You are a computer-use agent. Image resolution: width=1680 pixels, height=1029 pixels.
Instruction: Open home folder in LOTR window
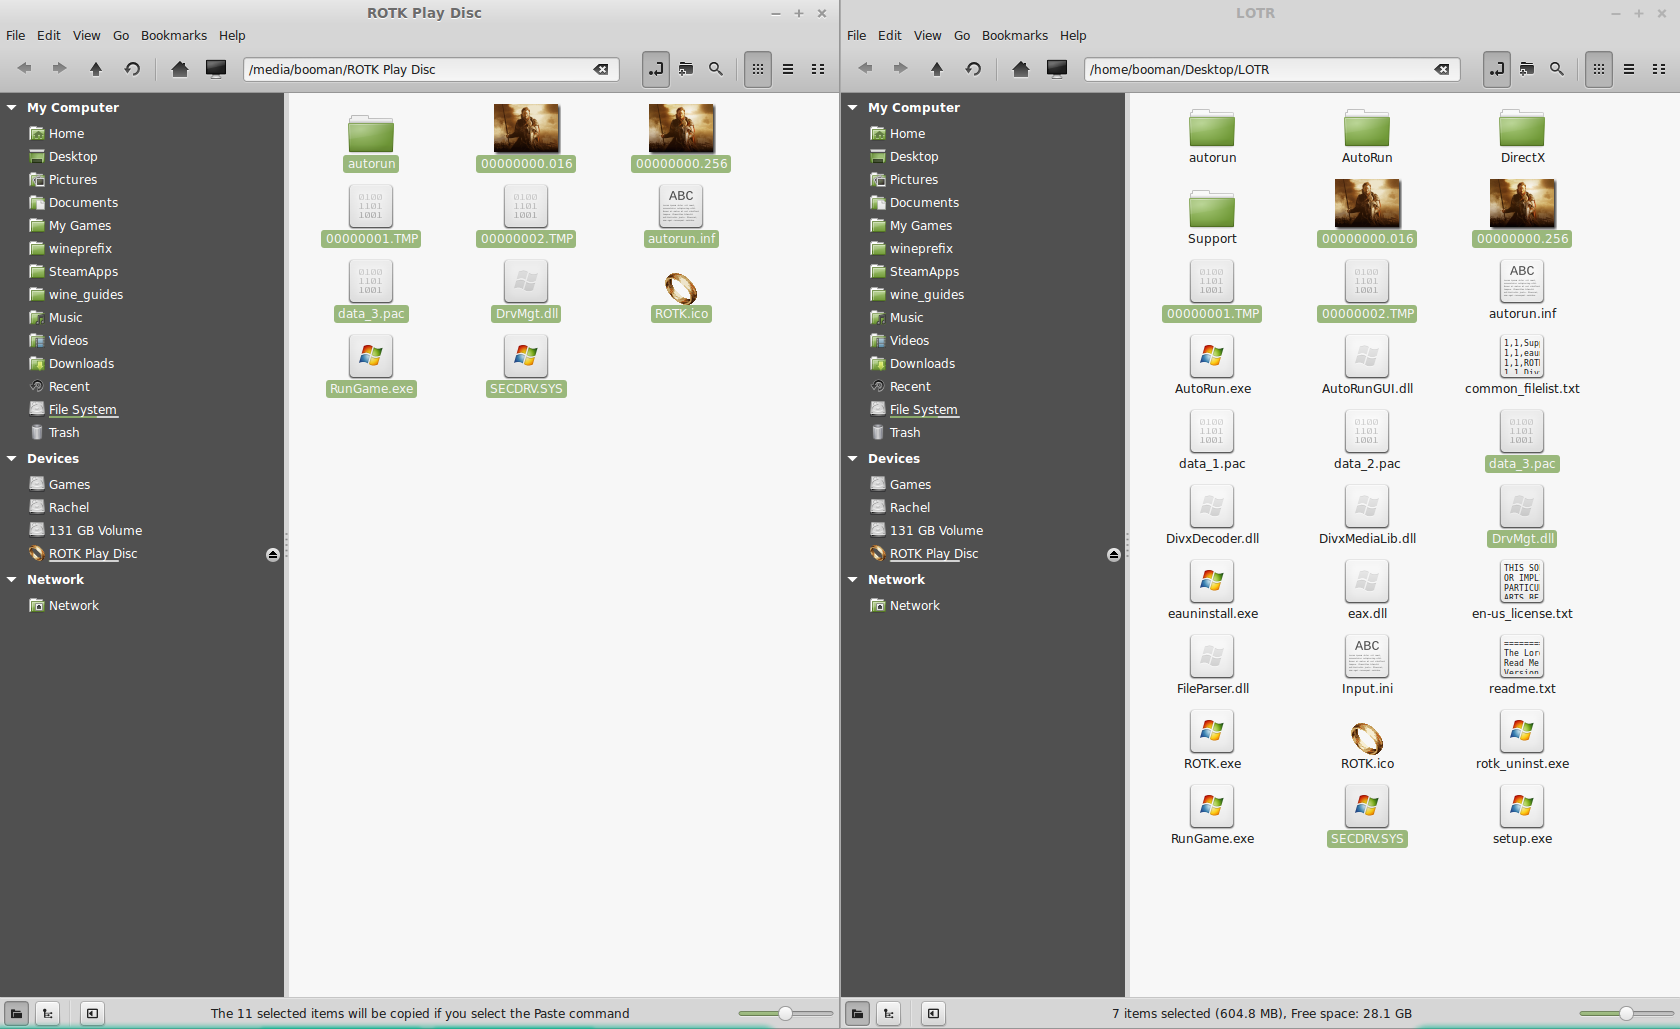click(1021, 69)
